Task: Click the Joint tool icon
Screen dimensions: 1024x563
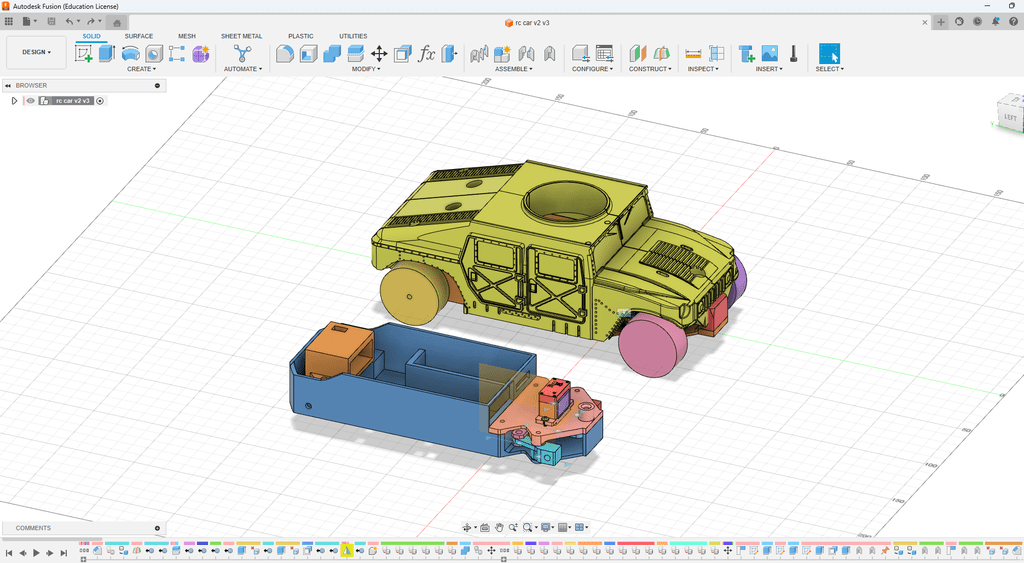Action: click(x=479, y=54)
